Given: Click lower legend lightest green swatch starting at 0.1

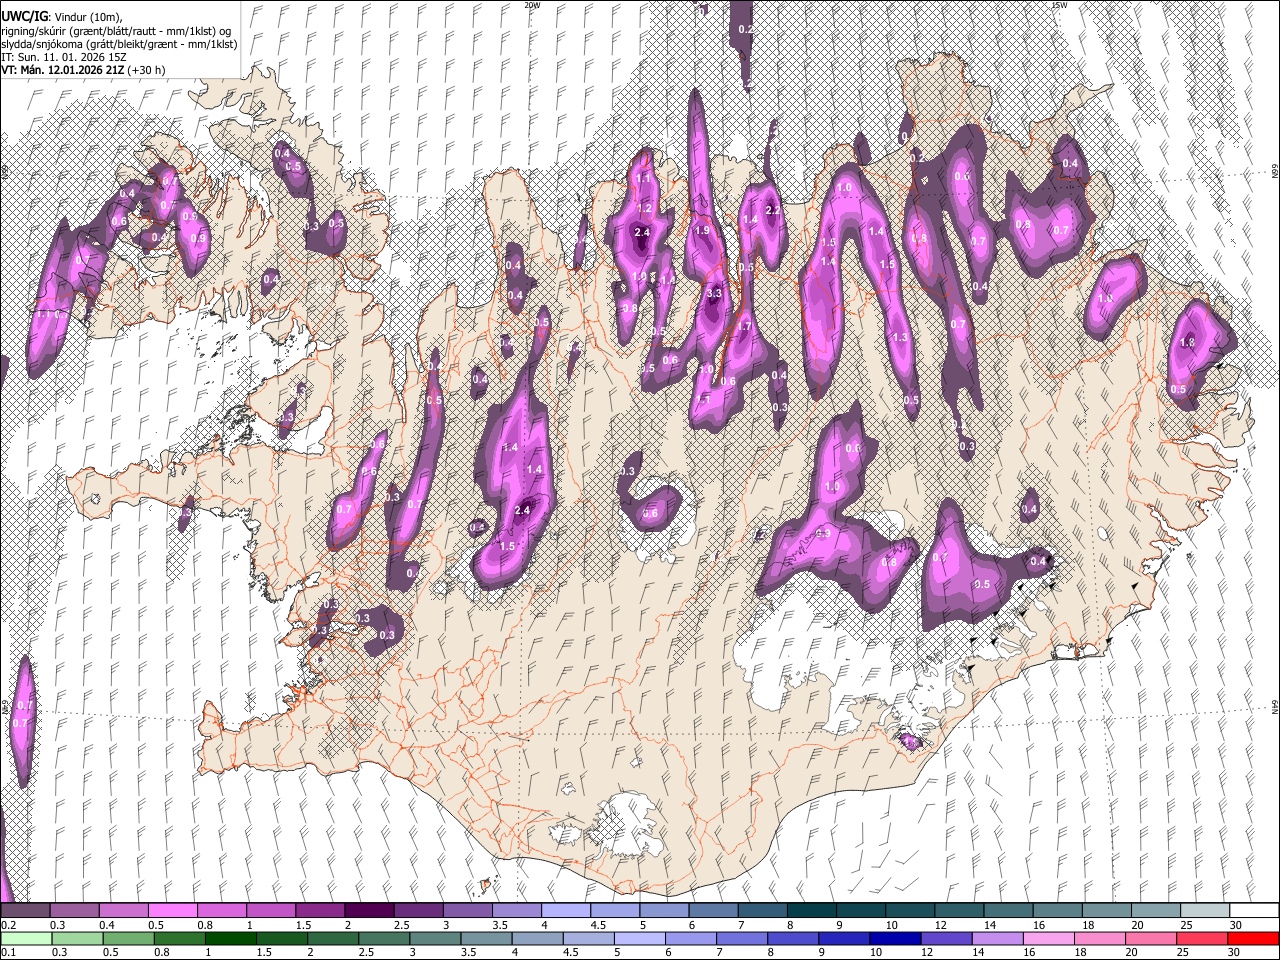Looking at the screenshot, I should (x=25, y=938).
